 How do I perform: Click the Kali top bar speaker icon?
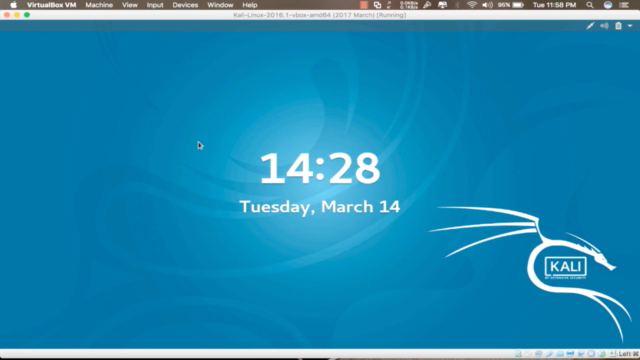click(x=604, y=26)
